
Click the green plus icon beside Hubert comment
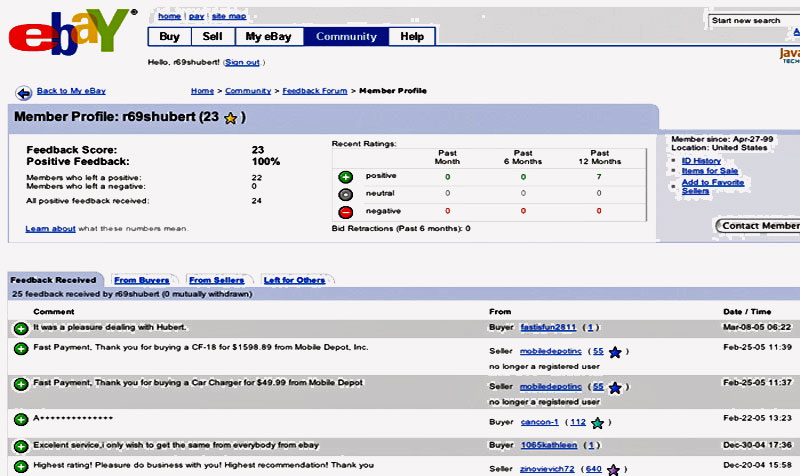pyautogui.click(x=20, y=328)
